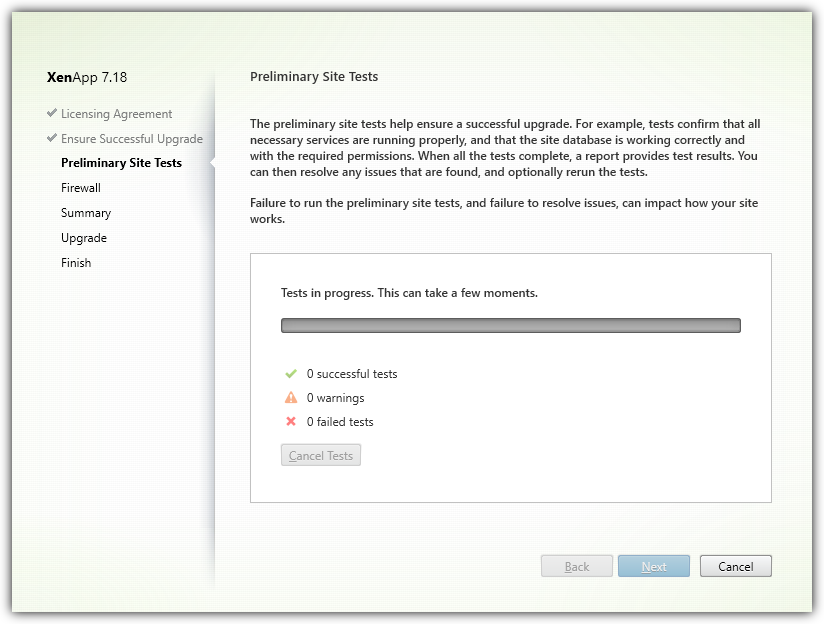Open the Firewall step
The height and width of the screenshot is (624, 824).
(x=81, y=188)
